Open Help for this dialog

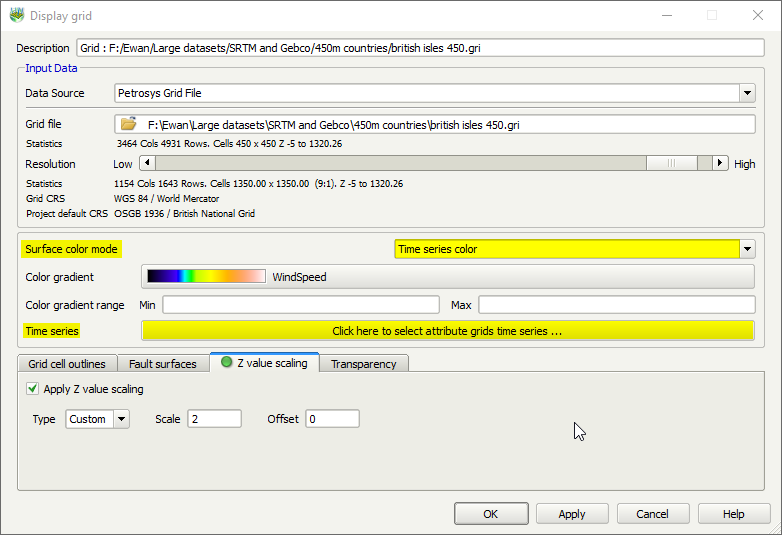tap(733, 514)
